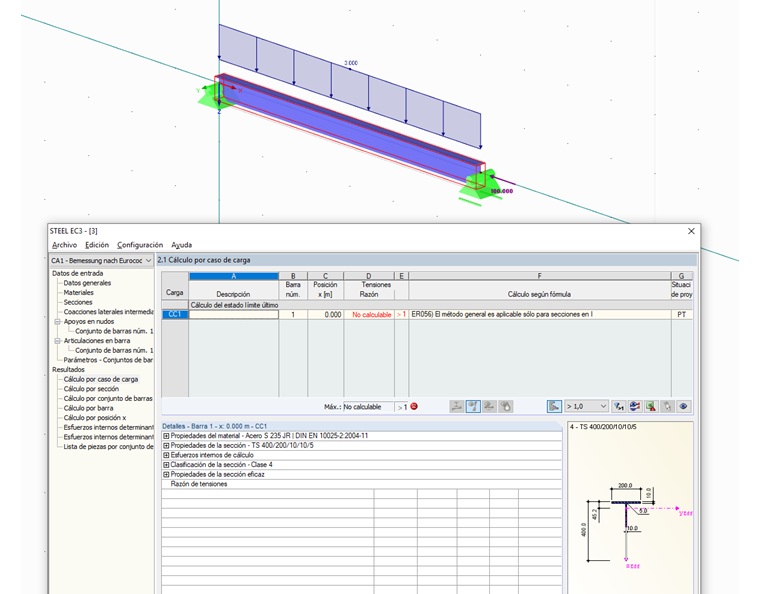Screen dimensions: 760x594
Task: Select Secciones in the navigation tree
Action: pyautogui.click(x=78, y=302)
